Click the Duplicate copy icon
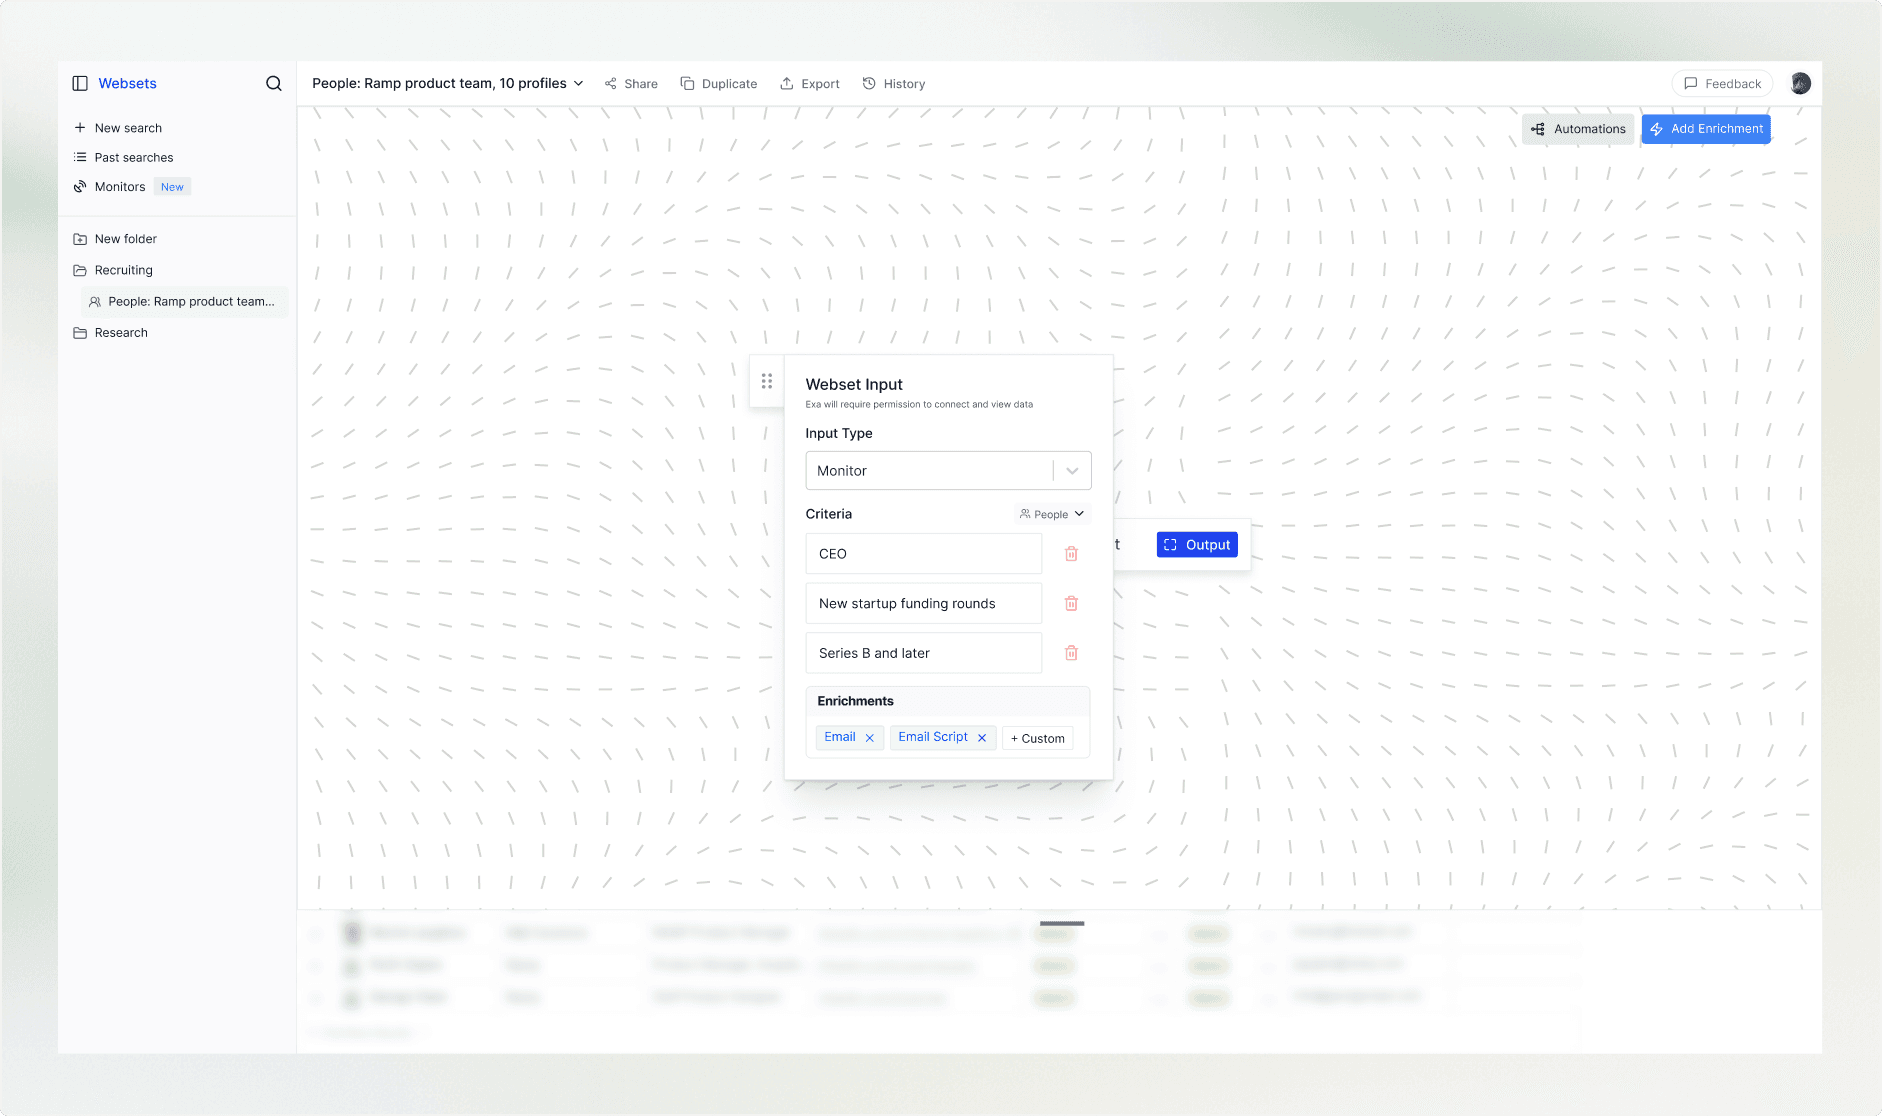 687,84
